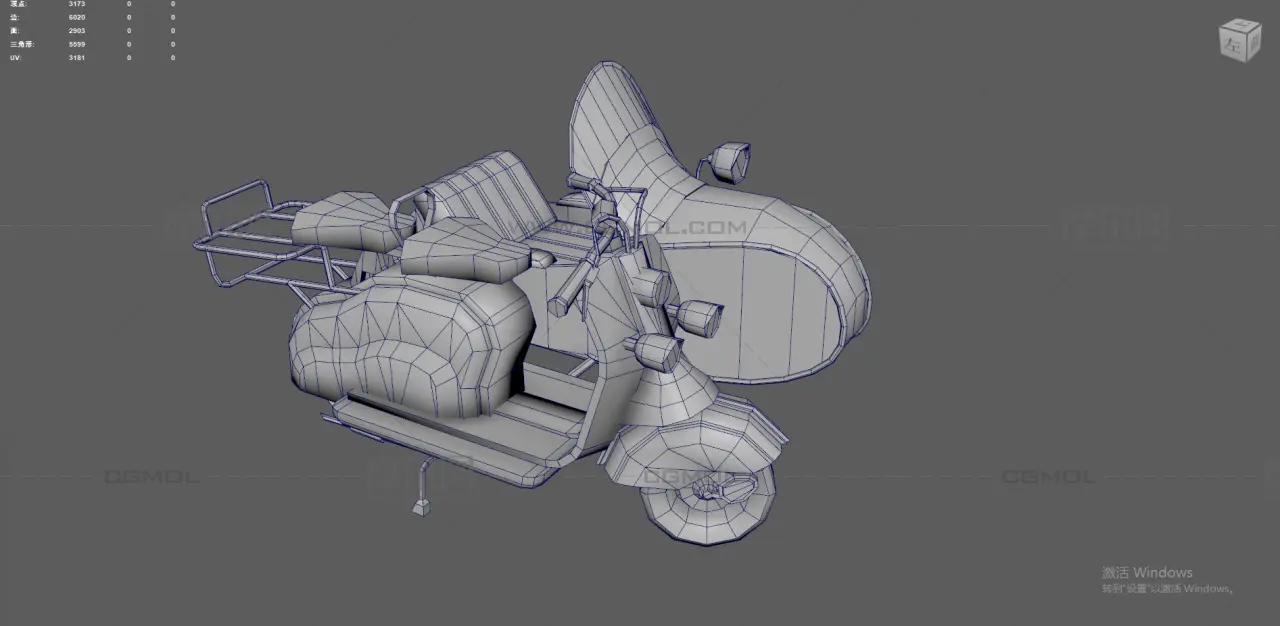Click the edge count value 6020
The width and height of the screenshot is (1280, 626).
click(76, 17)
